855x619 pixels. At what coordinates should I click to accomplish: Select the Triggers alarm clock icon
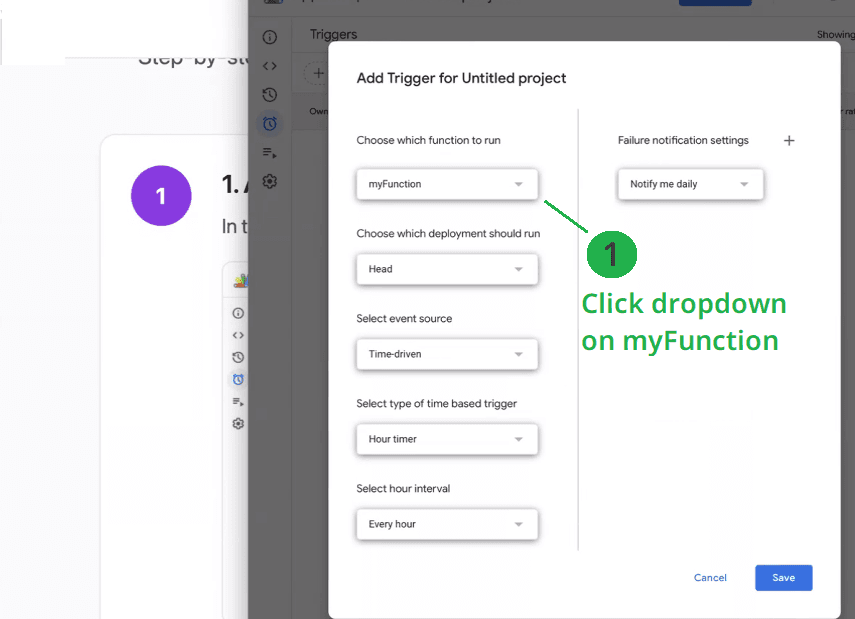pos(268,123)
